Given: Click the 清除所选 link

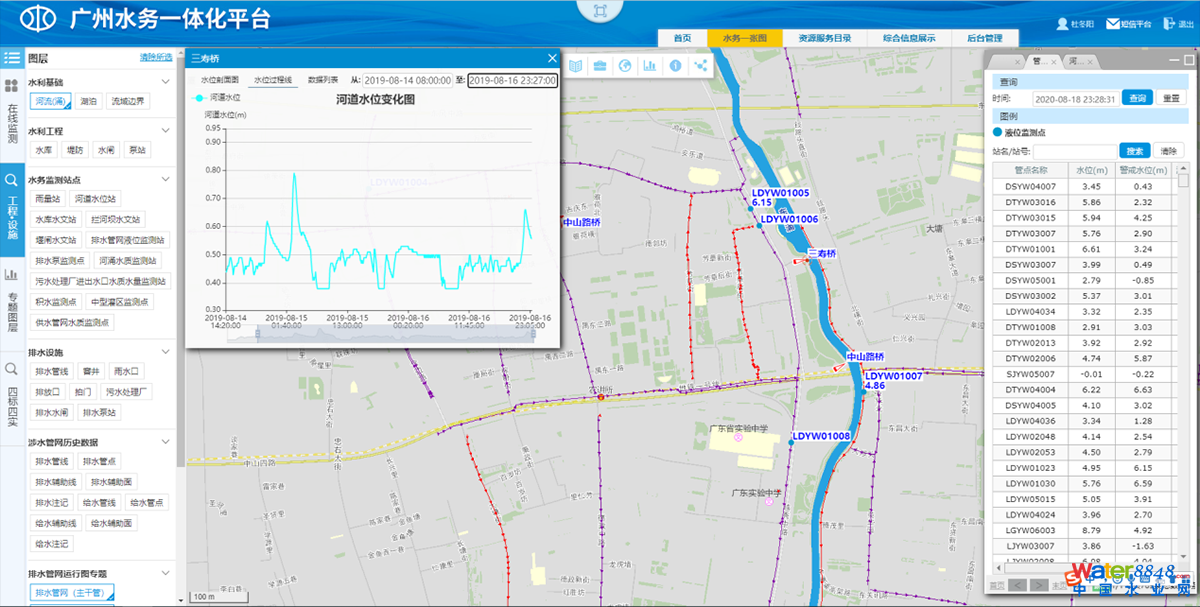Looking at the screenshot, I should (155, 59).
